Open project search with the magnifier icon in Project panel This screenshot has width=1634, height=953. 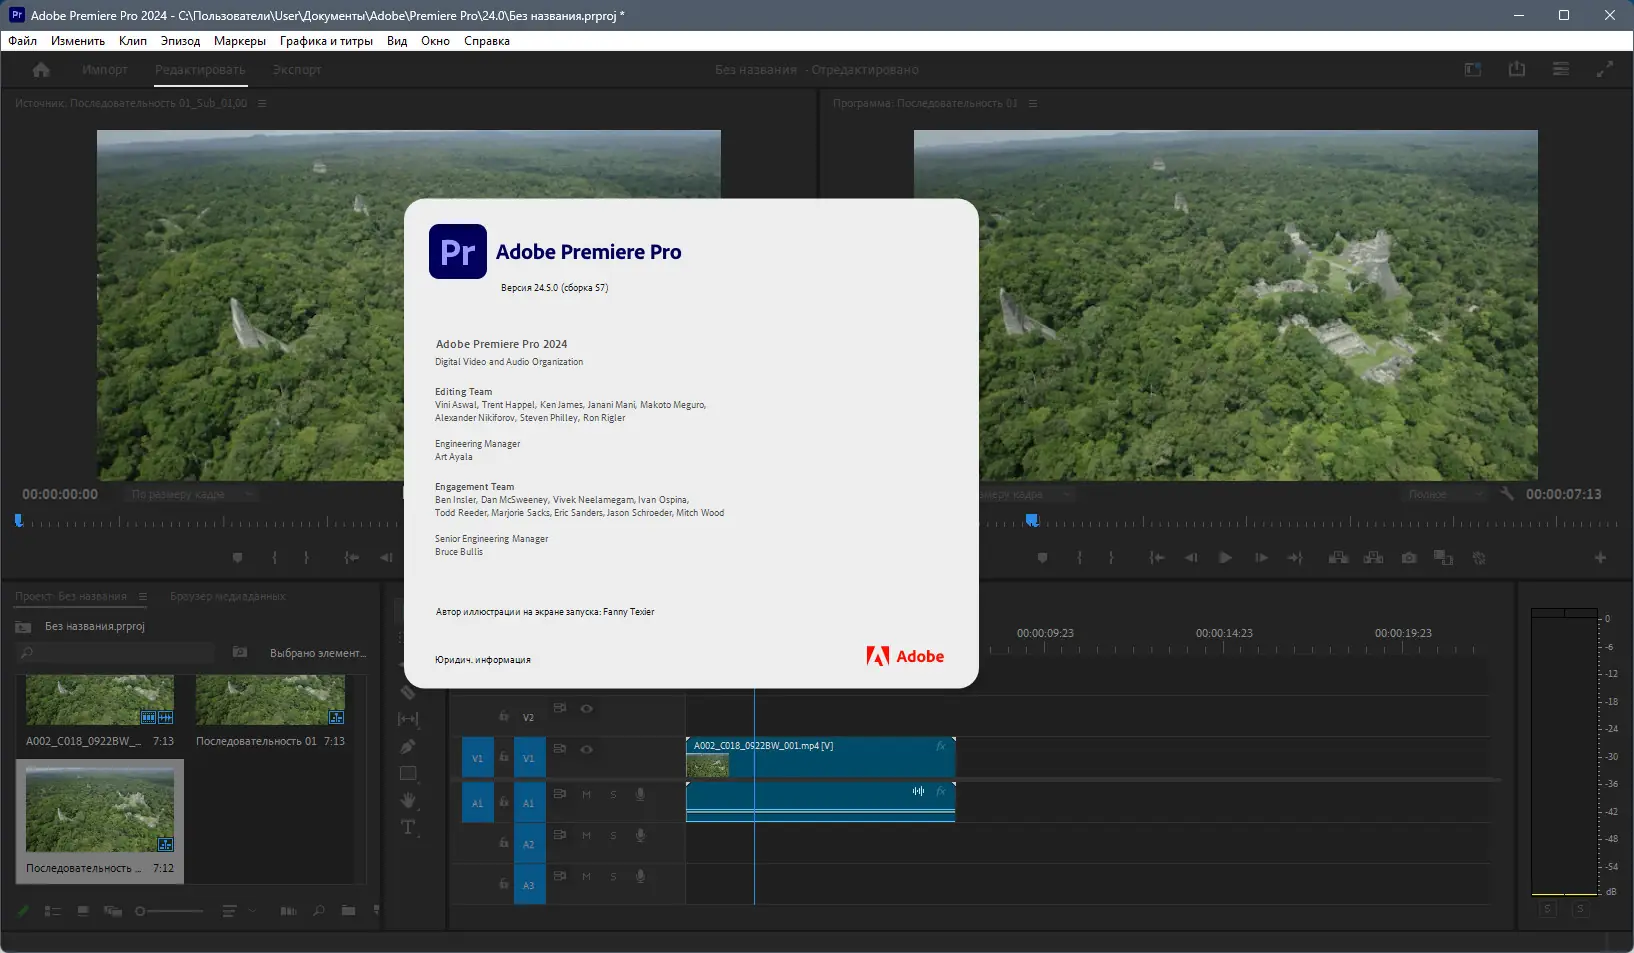tap(319, 911)
